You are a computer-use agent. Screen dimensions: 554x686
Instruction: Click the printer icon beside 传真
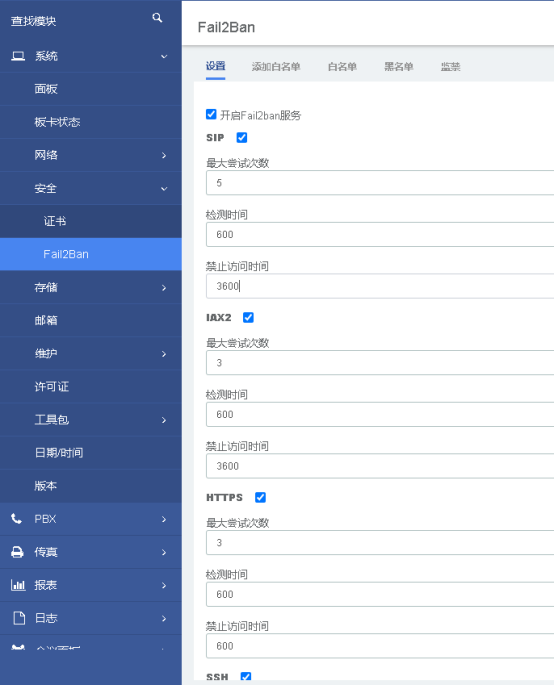coord(17,552)
